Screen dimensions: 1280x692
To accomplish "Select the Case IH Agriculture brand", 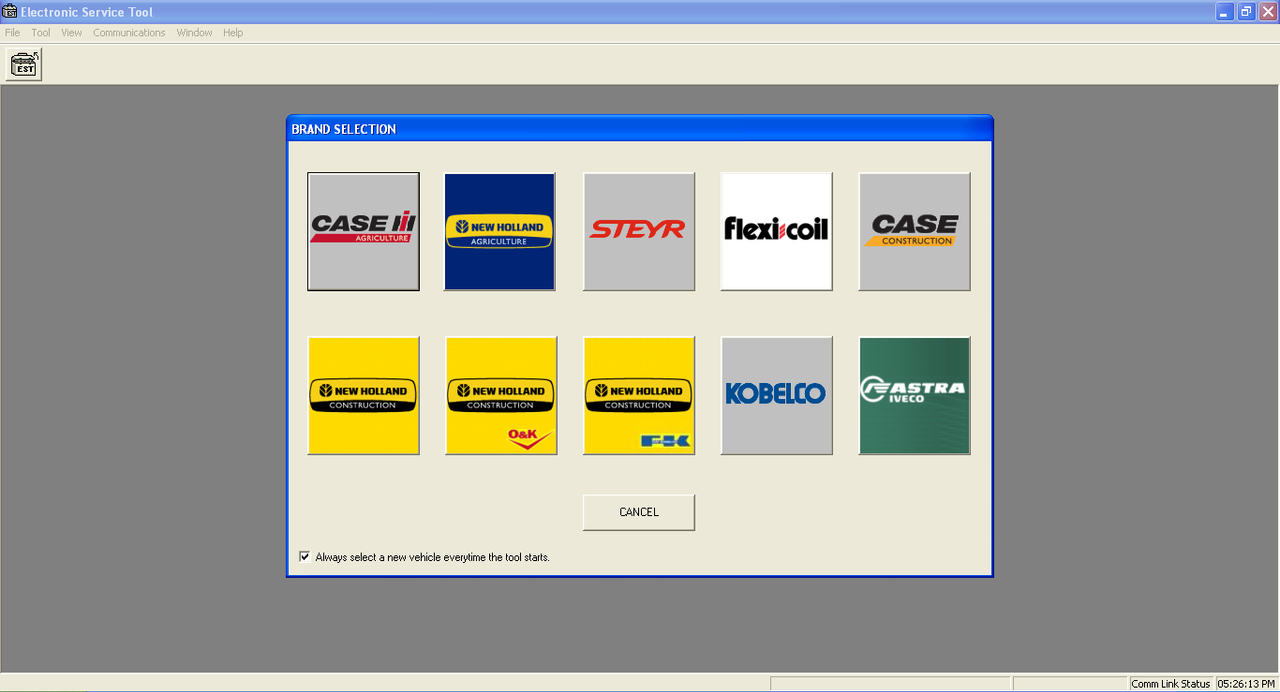I will [x=363, y=231].
